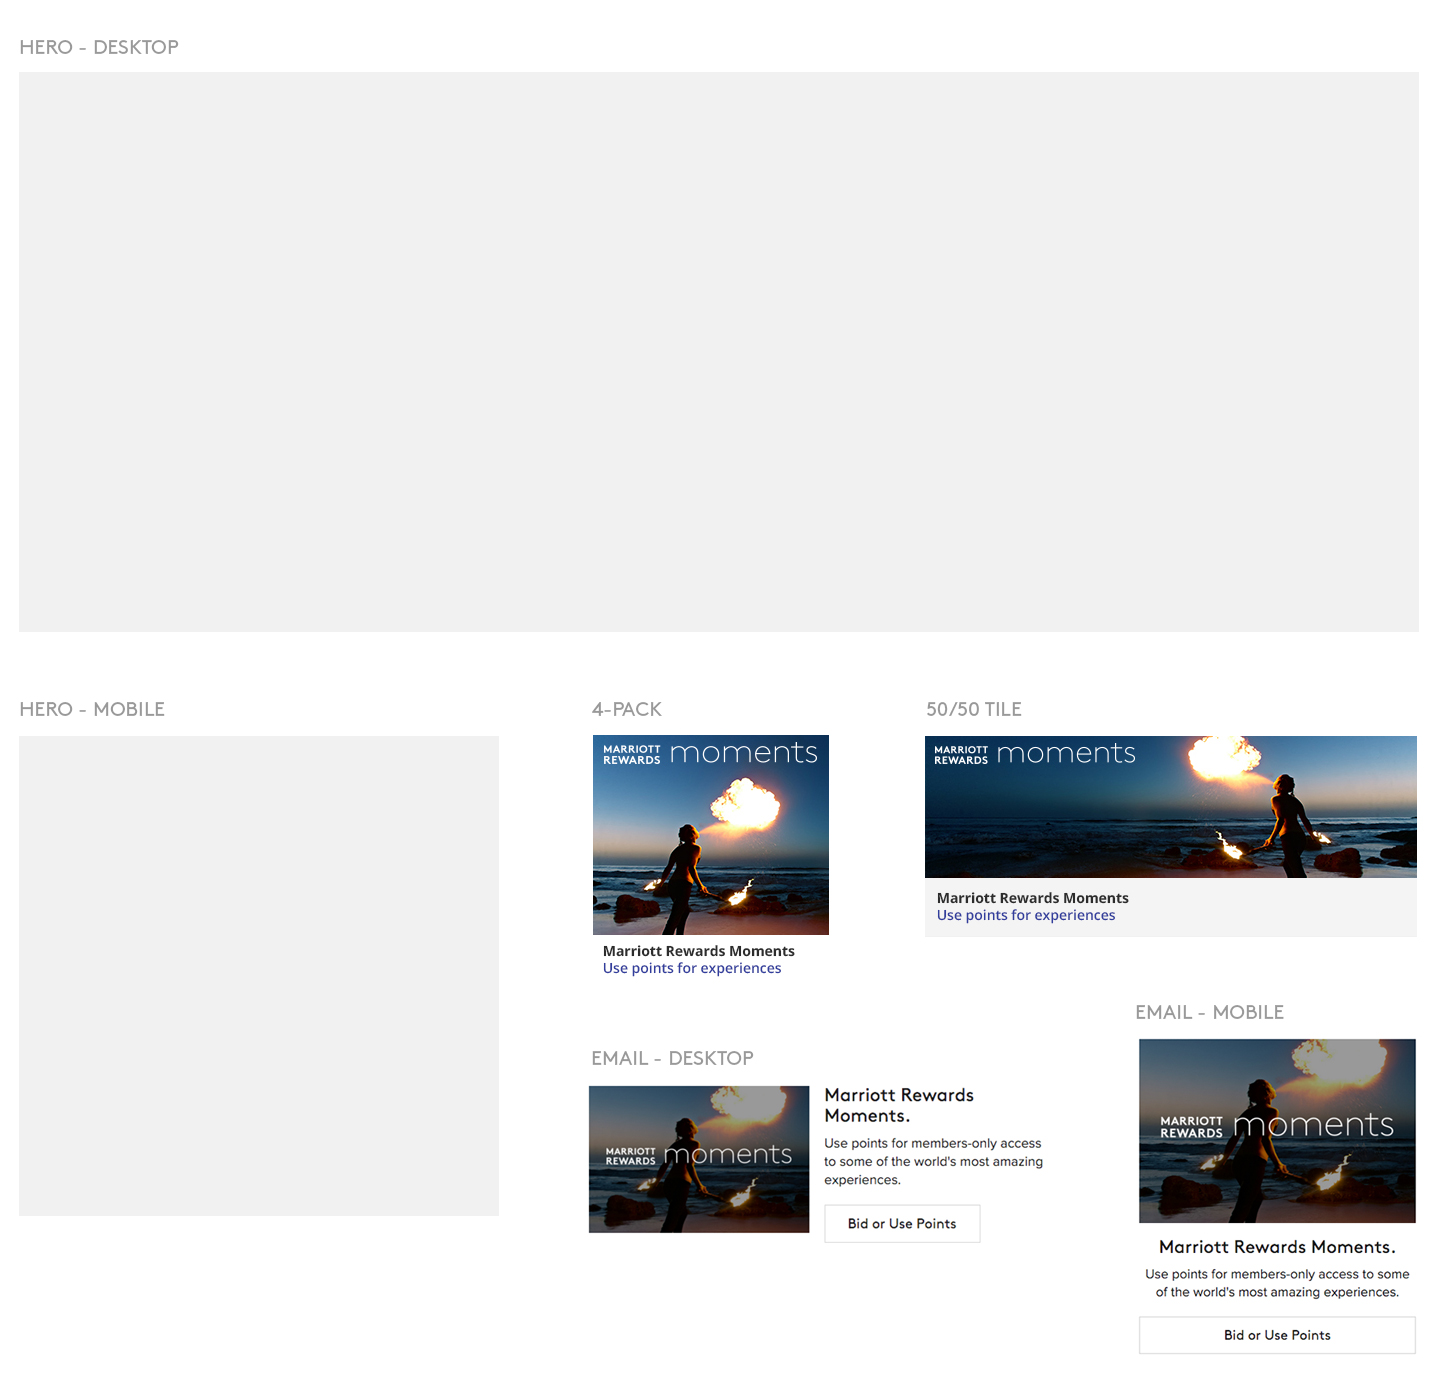The width and height of the screenshot is (1440, 1400).
Task: Select the 50/50 Tile 'Marriott Rewards Moments' title
Action: click(1032, 898)
